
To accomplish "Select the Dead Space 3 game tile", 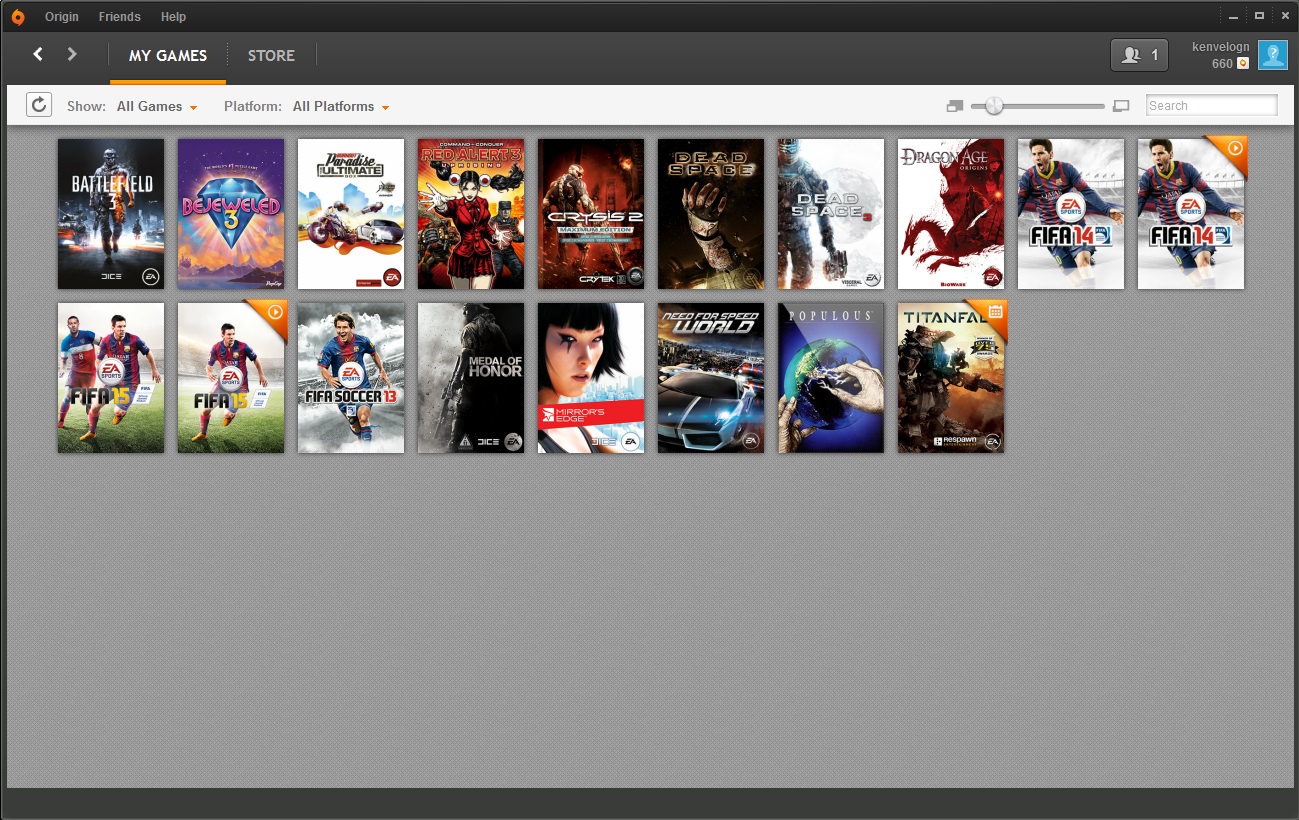I will coord(831,214).
